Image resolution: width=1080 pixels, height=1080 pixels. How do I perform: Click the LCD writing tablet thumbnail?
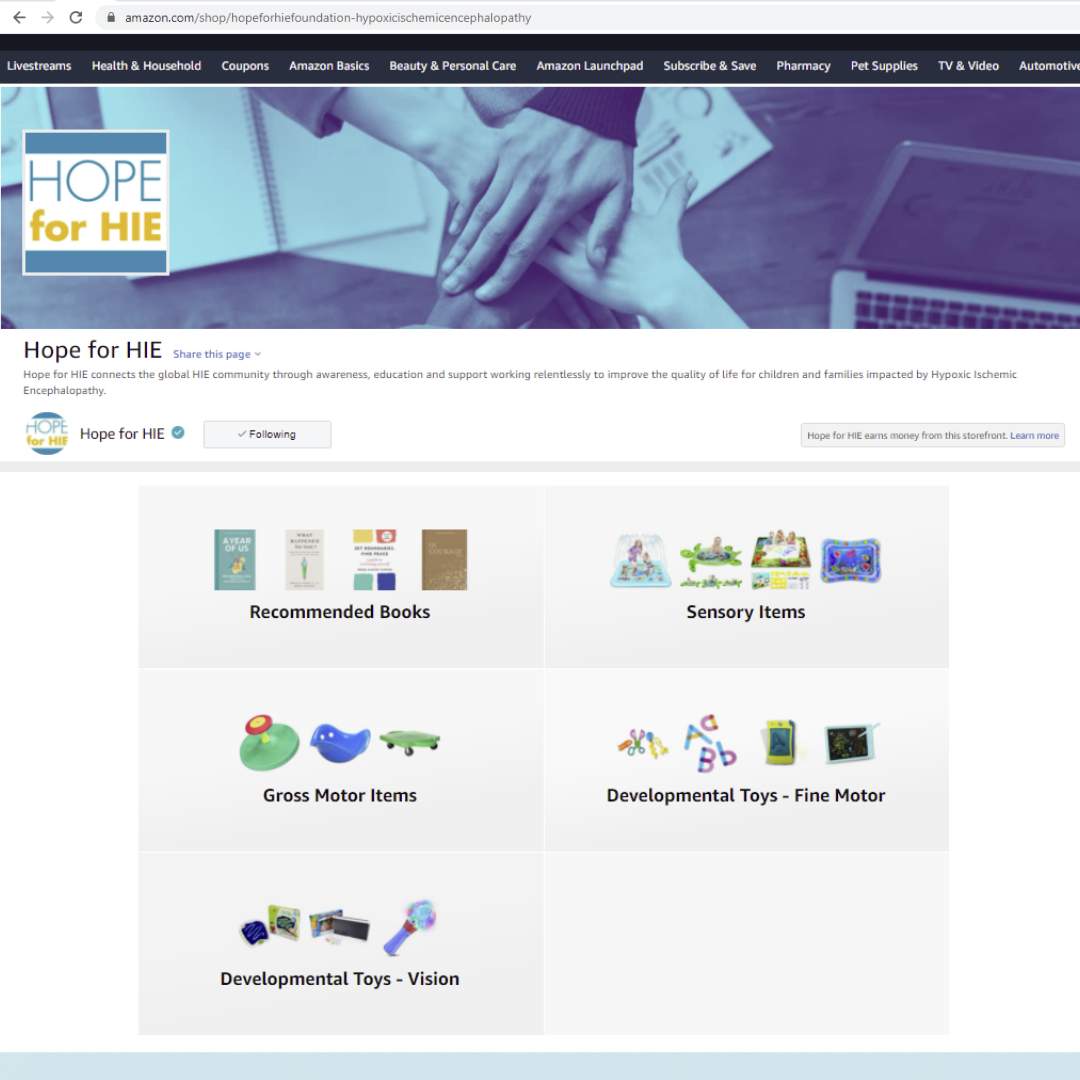851,742
